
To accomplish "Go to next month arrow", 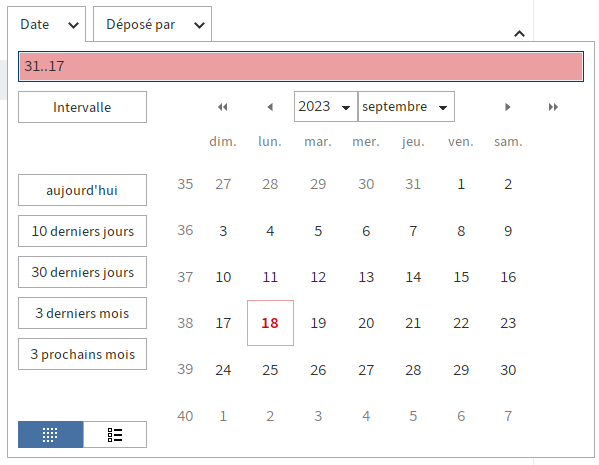I will 507,107.
